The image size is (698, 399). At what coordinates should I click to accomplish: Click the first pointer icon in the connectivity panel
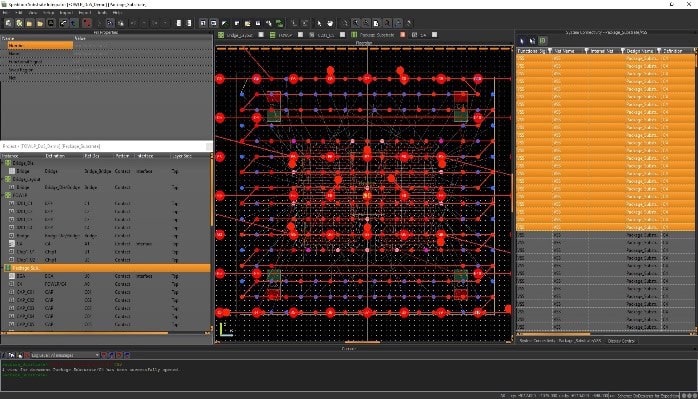click(522, 41)
